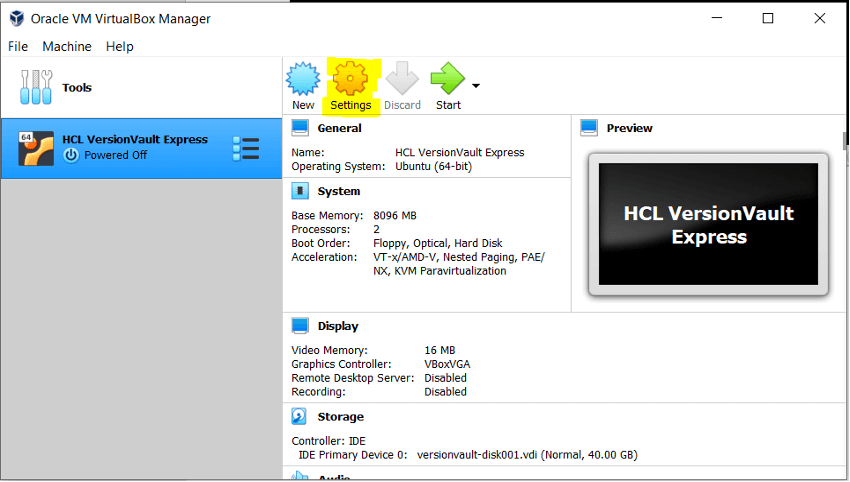Click the Operating System value Ubuntu (64-bit)
This screenshot has width=850, height=482.
tap(433, 166)
